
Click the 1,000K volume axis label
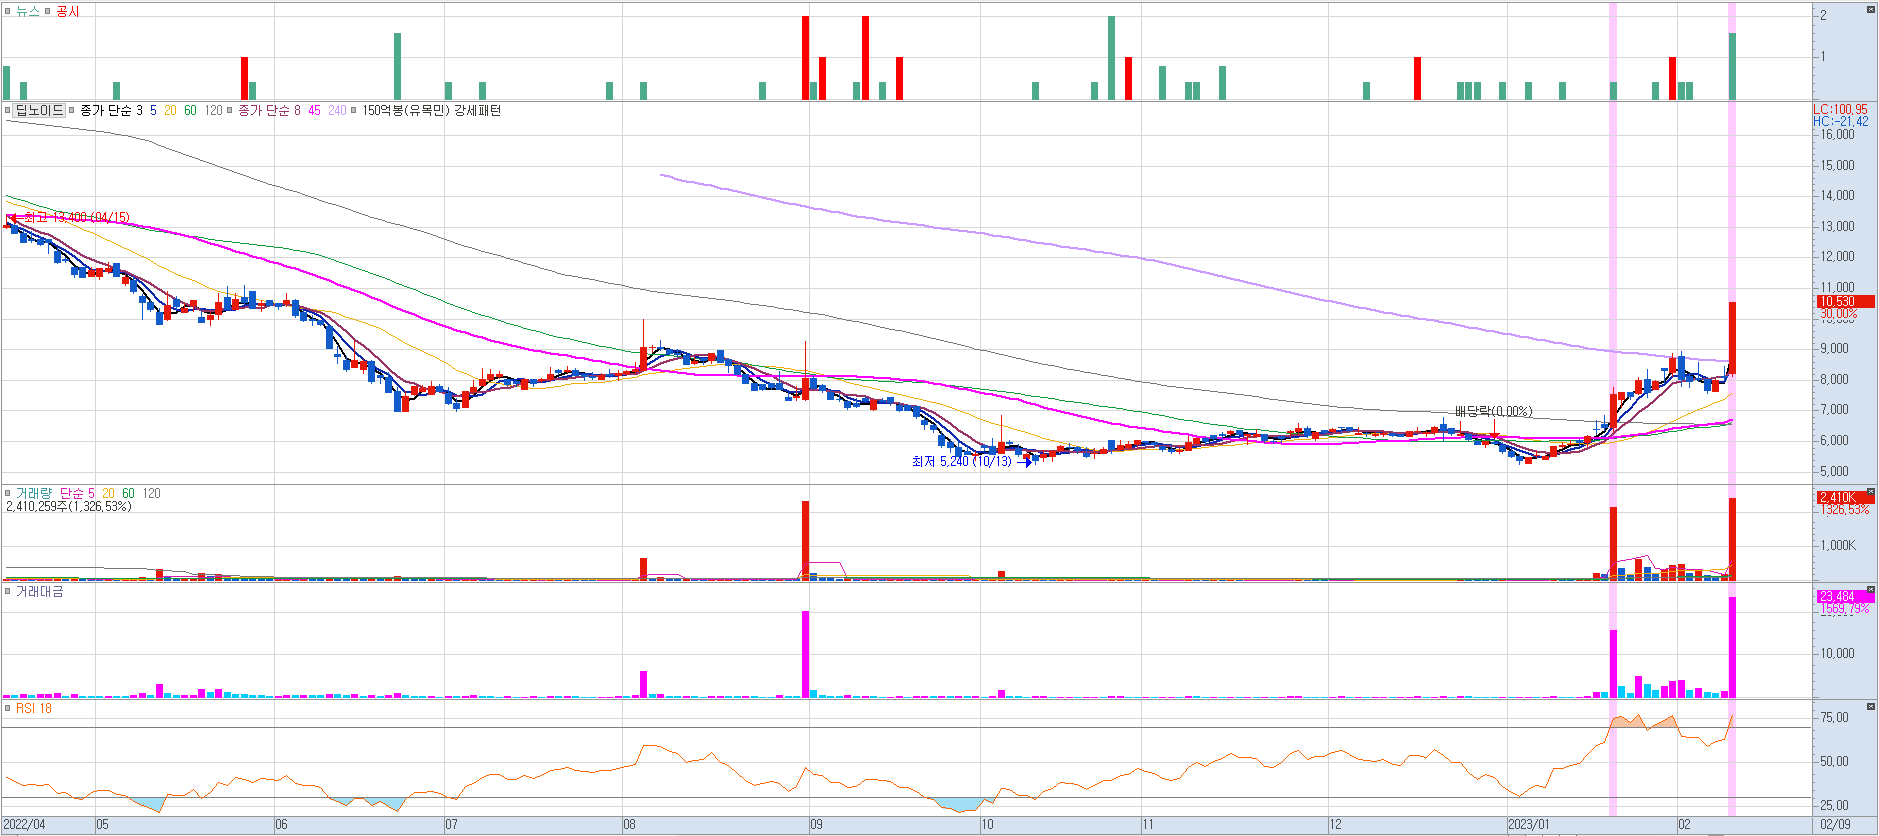click(1838, 545)
